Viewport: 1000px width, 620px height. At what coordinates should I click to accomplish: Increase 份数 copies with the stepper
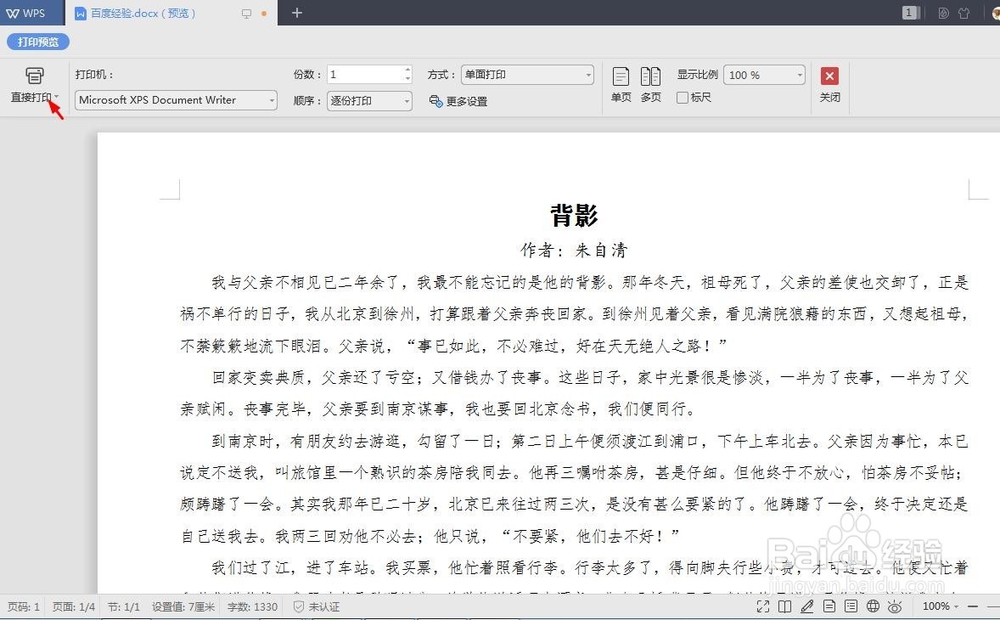pos(407,69)
